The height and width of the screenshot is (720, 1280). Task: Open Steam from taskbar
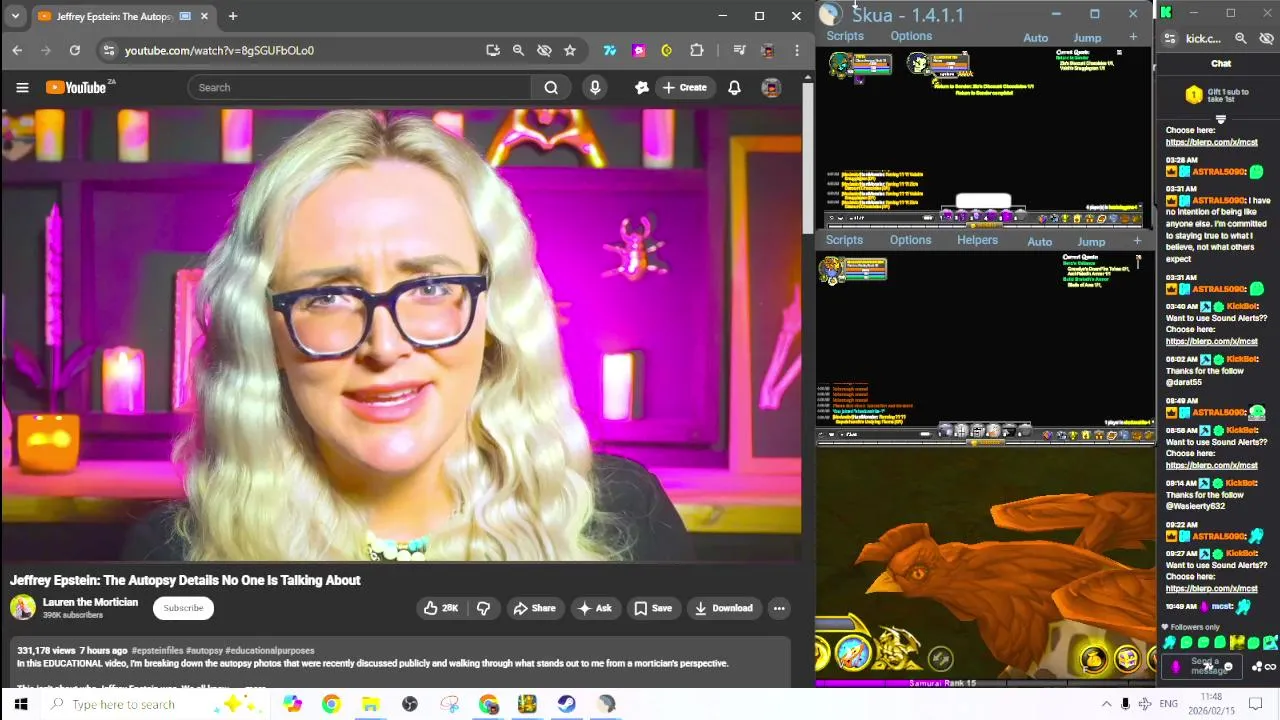(x=567, y=704)
